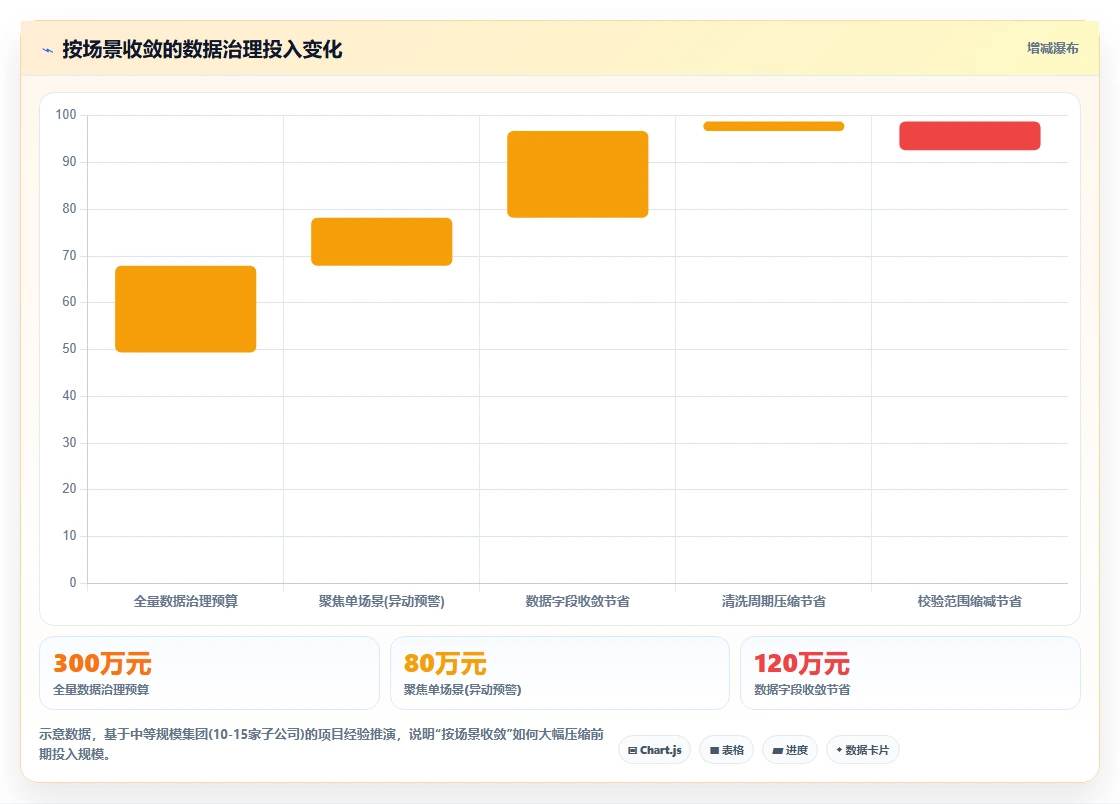Viewport: 1120px width, 804px height.
Task: Click the red bar for 校验范围缩减节省
Action: point(970,136)
